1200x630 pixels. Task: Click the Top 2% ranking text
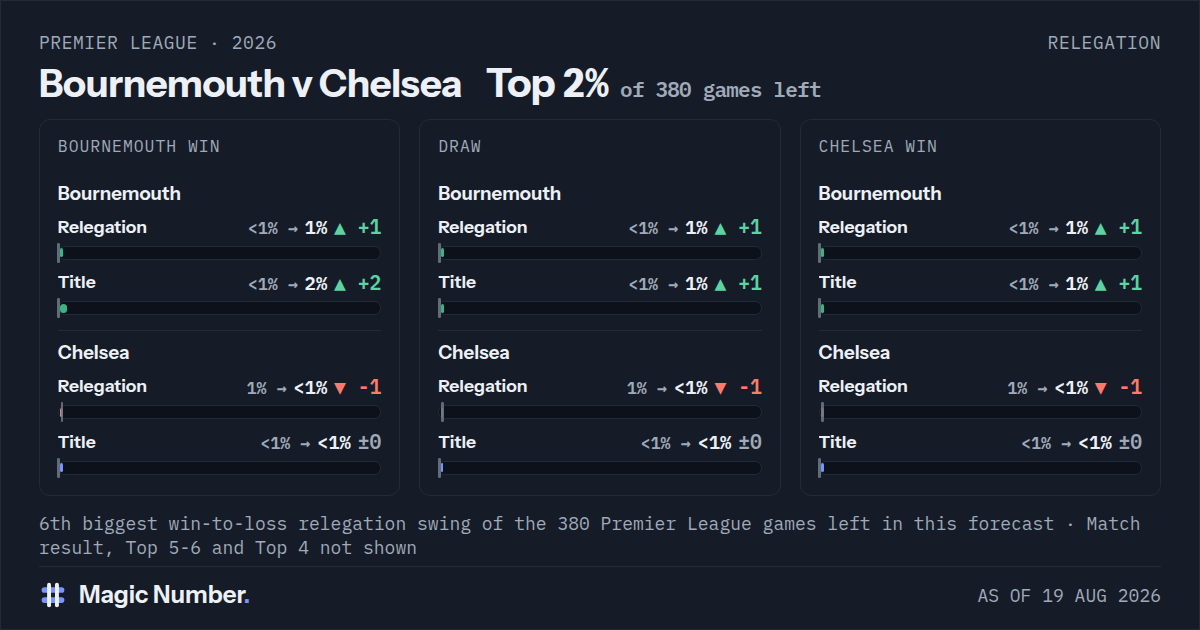click(x=548, y=84)
